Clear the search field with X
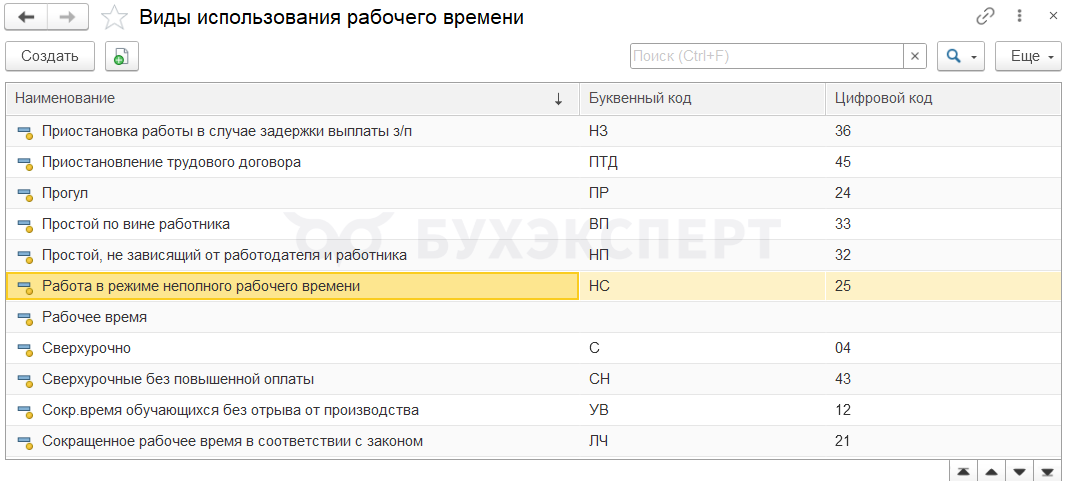This screenshot has height=481, width=1065. (915, 56)
